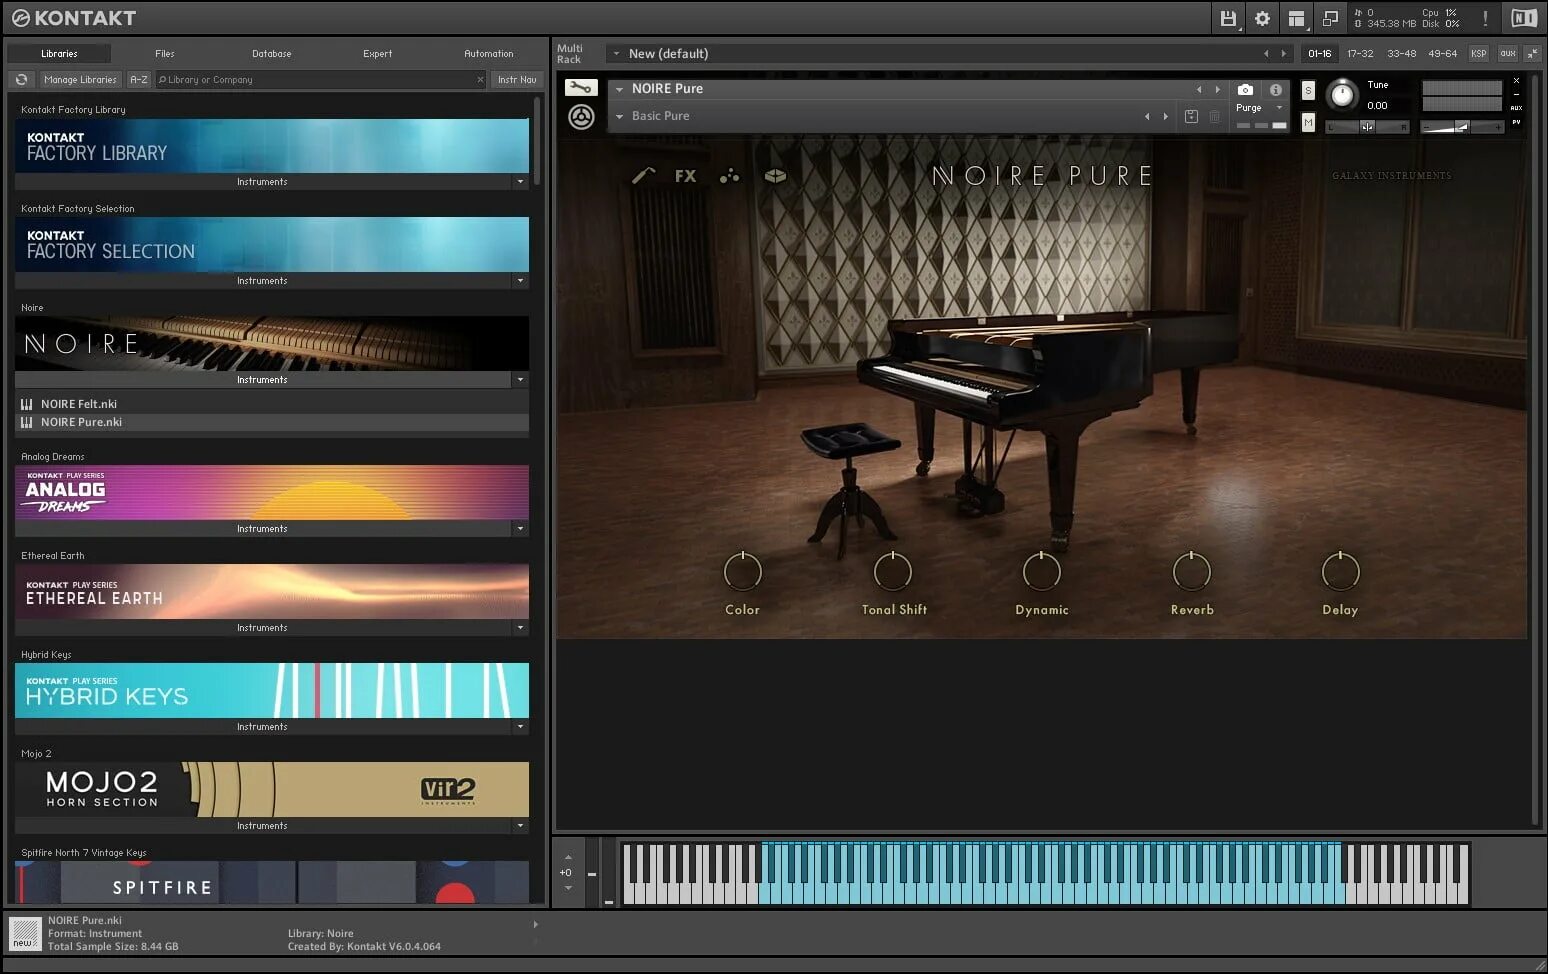The image size is (1548, 974).
Task: Open the NOIRE hammer tone page icon
Action: (x=643, y=175)
